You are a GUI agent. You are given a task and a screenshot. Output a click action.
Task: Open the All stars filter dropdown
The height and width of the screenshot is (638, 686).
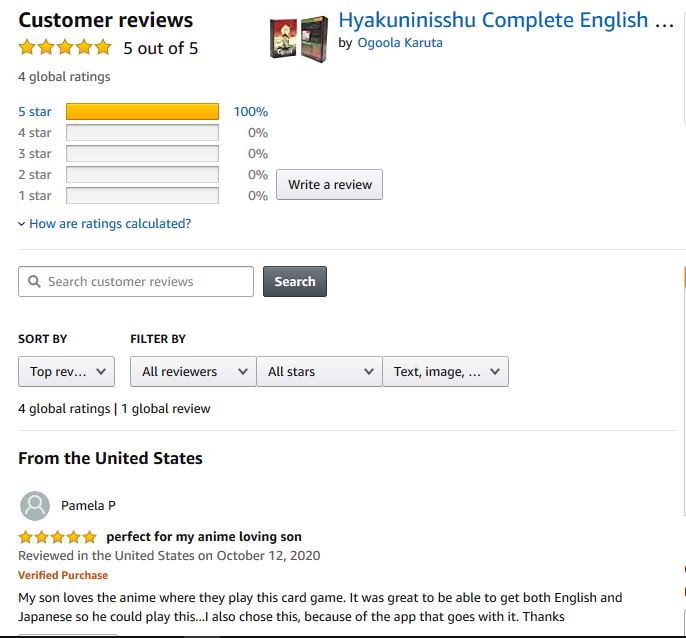[x=319, y=372]
